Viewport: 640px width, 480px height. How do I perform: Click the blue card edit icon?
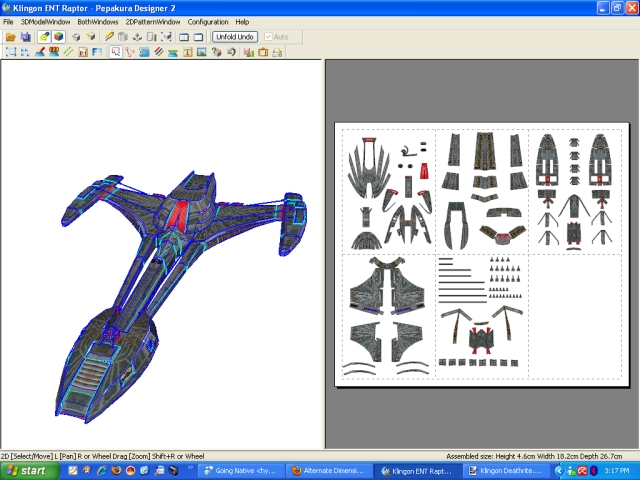(x=144, y=52)
